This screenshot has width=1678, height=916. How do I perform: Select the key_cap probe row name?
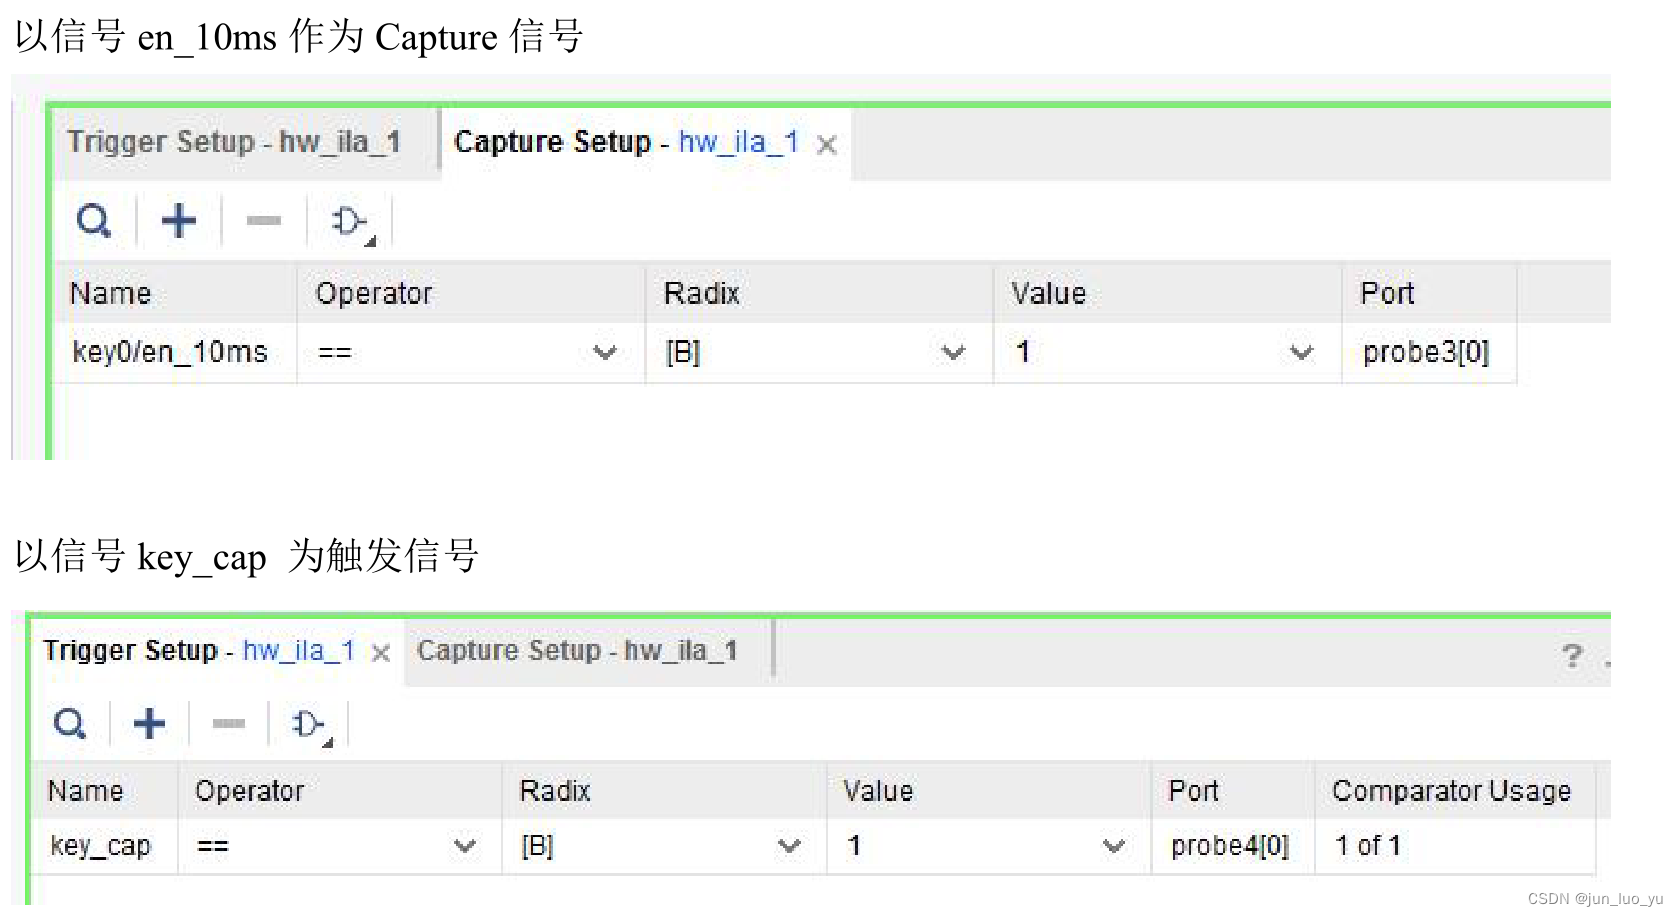(100, 846)
